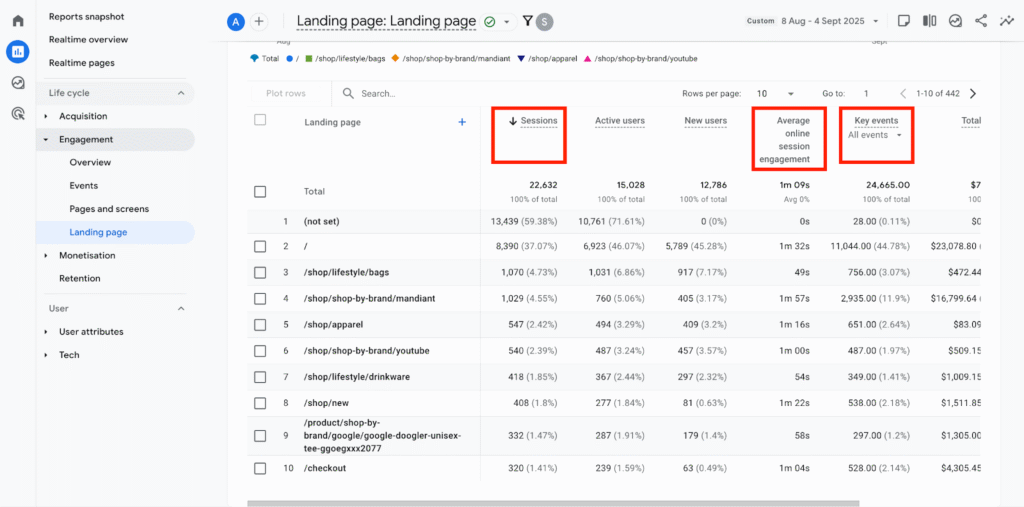
Task: Open Realtime overview
Action: 88,40
